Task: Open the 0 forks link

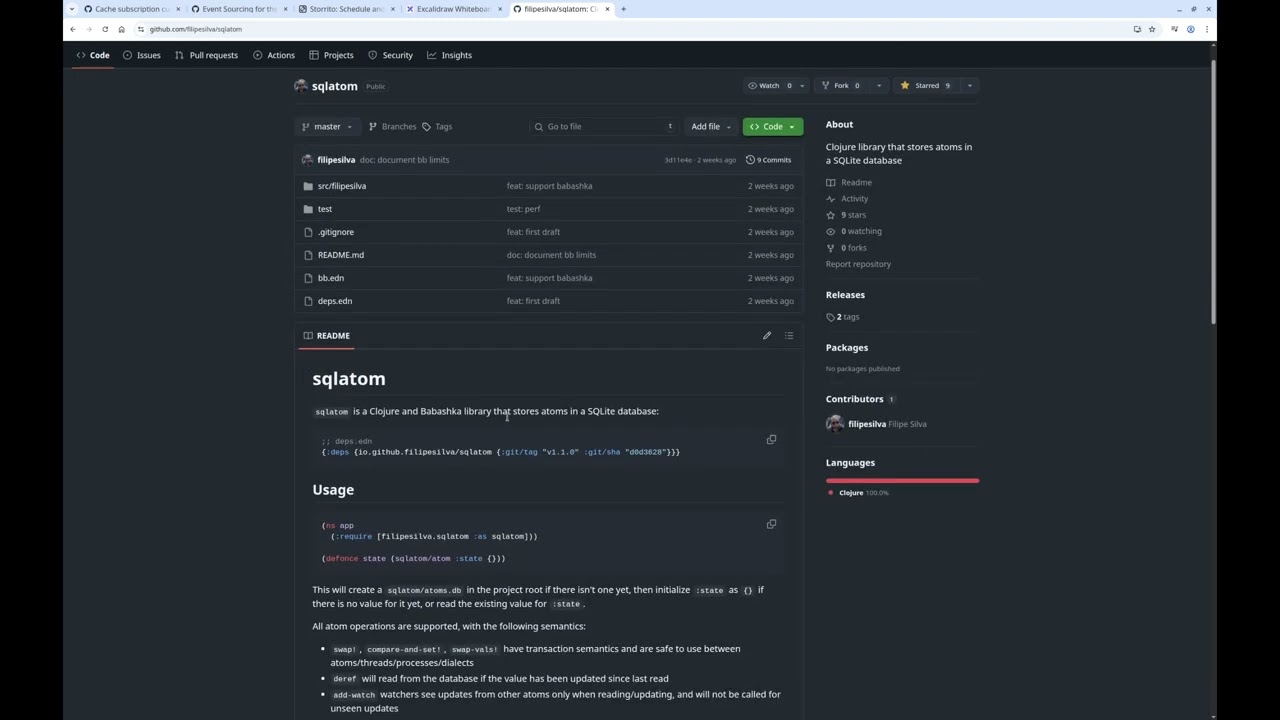Action: coord(846,248)
